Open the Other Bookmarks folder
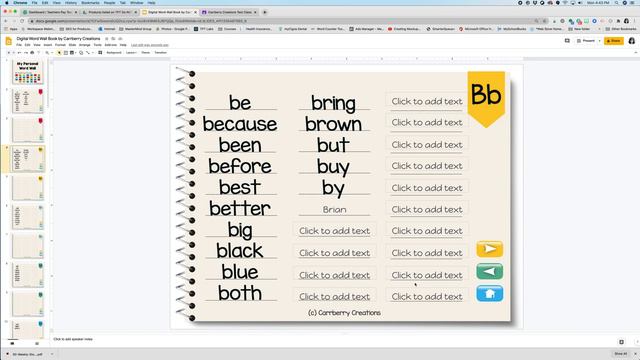Viewport: 640px width, 360px height. (x=621, y=29)
